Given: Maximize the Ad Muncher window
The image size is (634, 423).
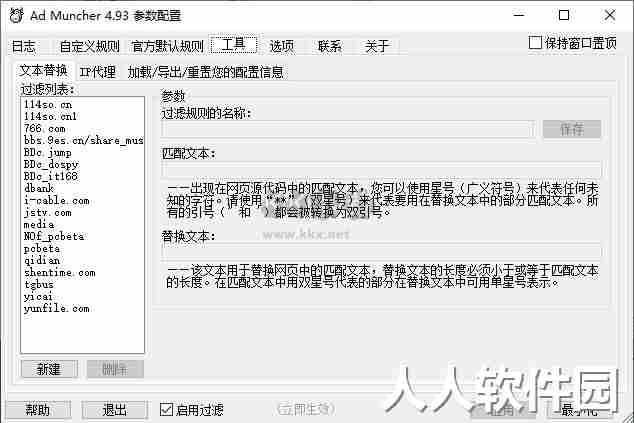Looking at the screenshot, I should coord(564,15).
